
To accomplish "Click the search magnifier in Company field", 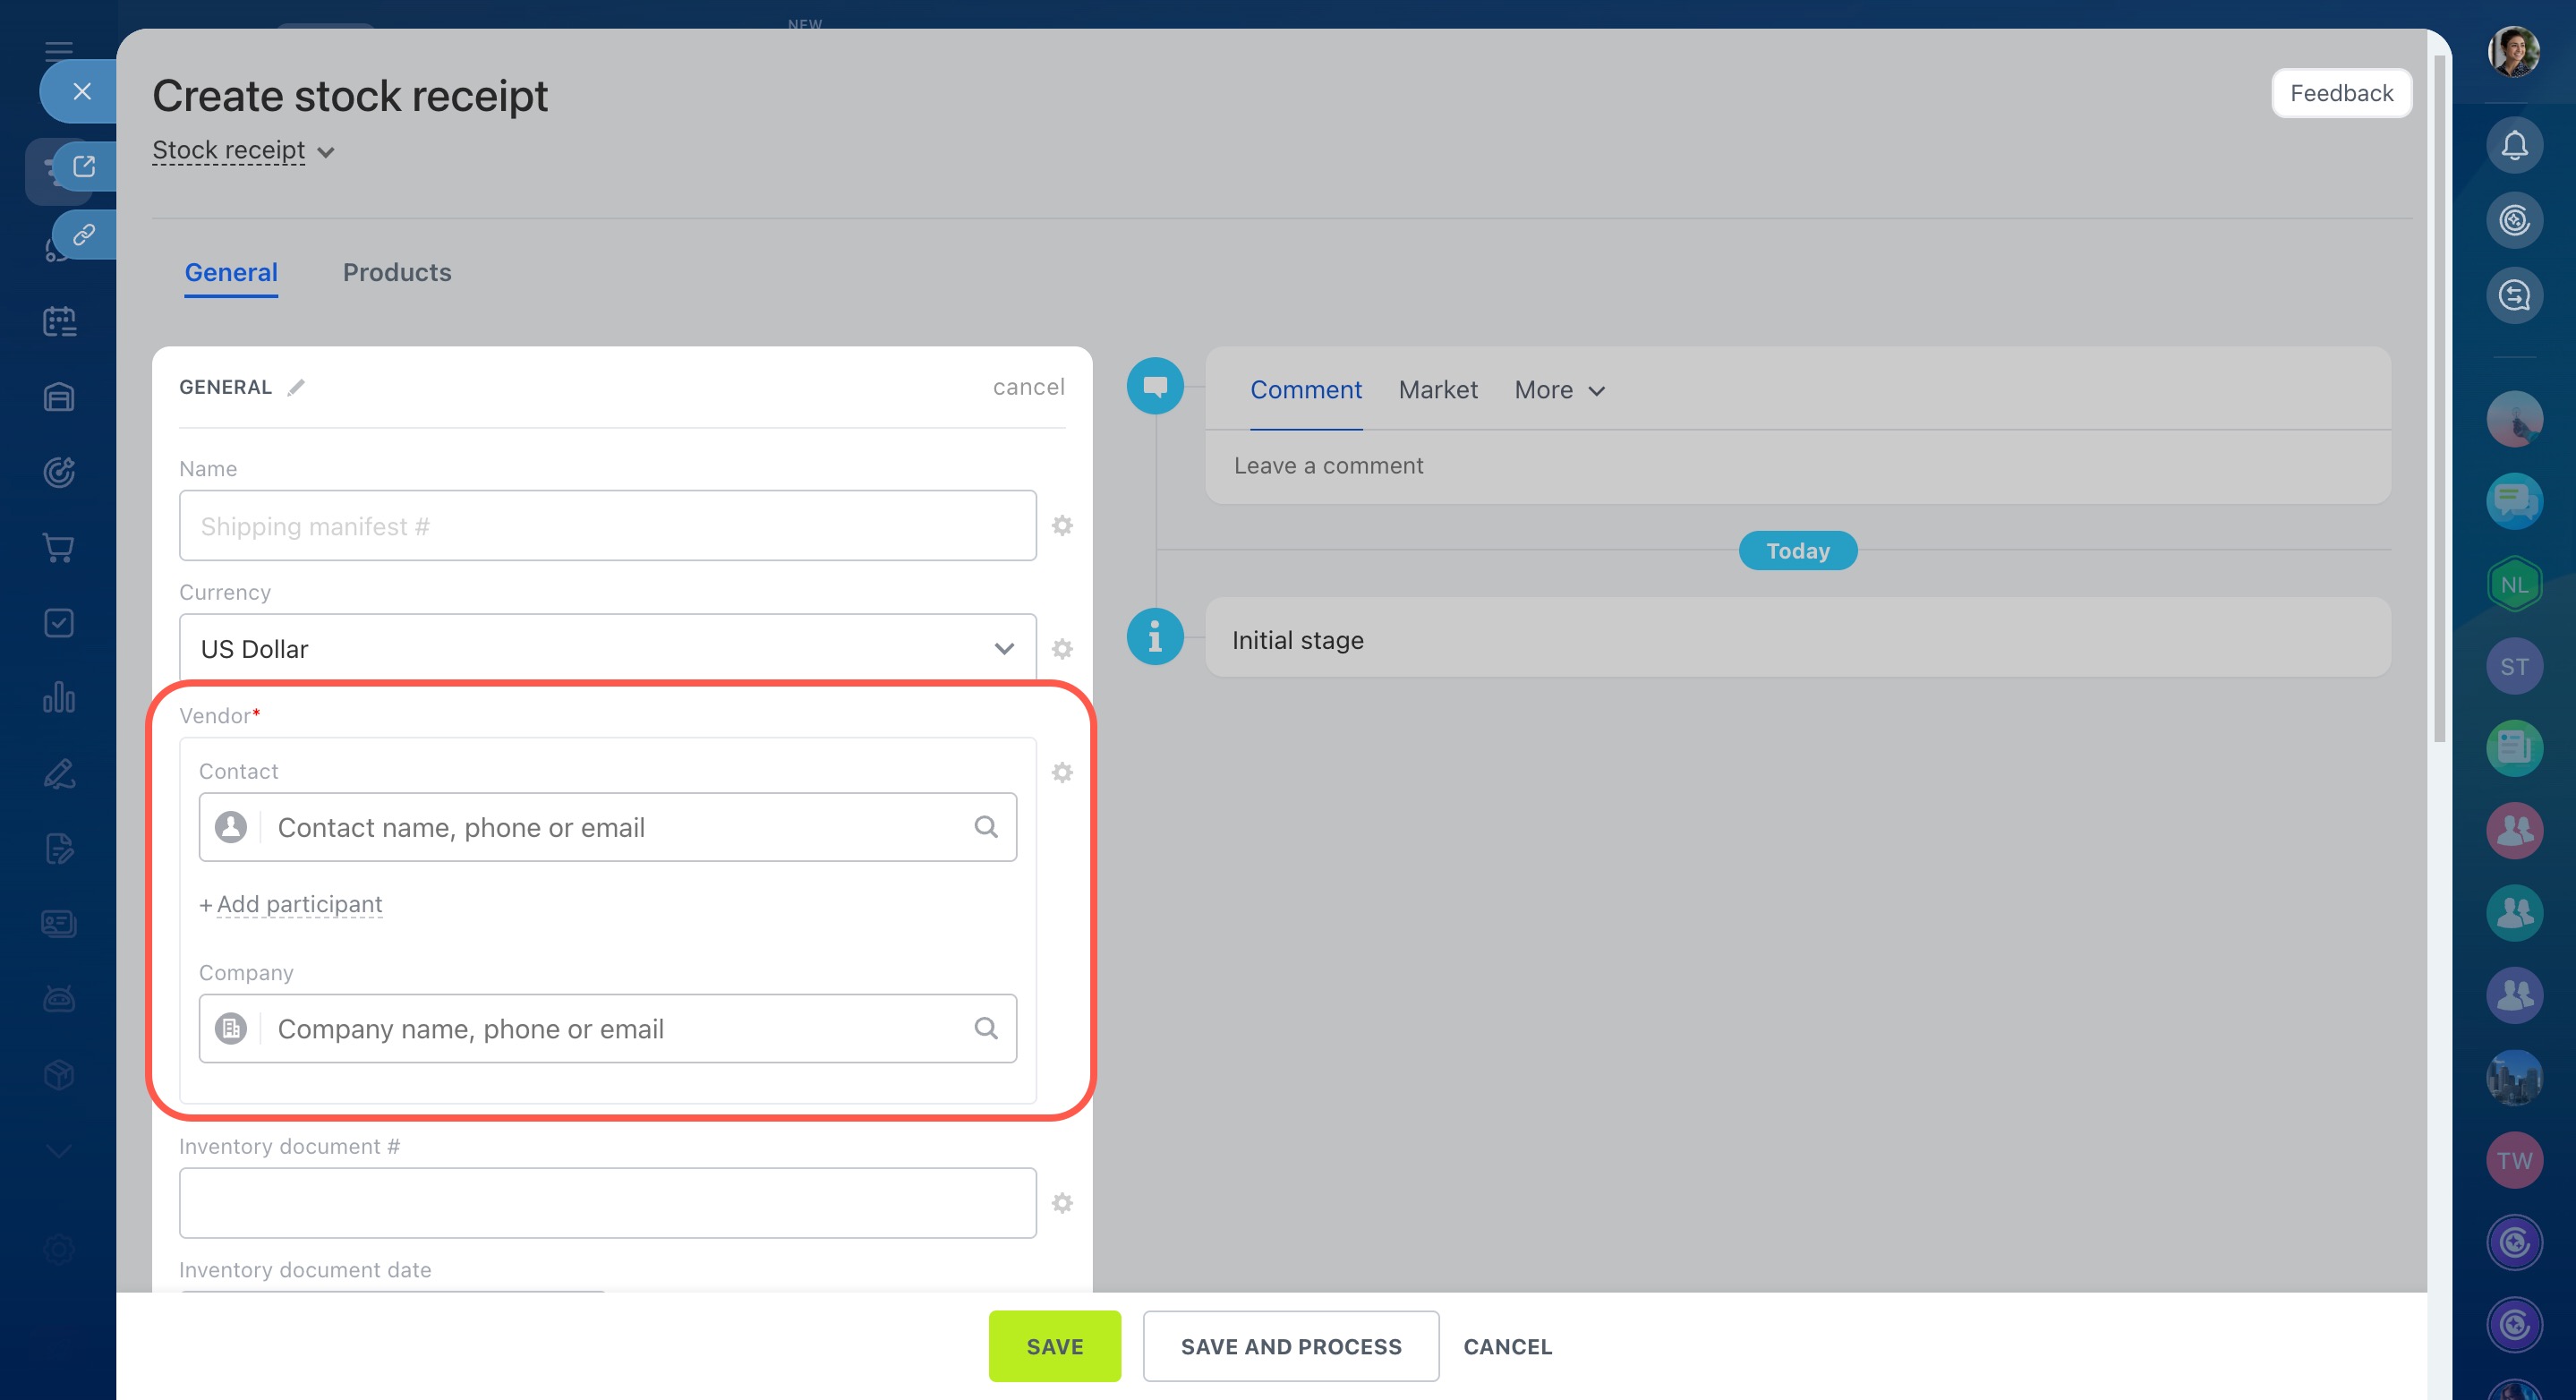I will pos(986,1028).
